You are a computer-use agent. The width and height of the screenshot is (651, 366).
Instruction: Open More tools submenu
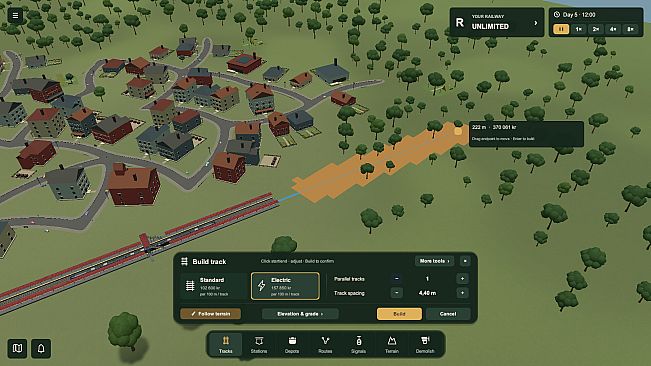434,261
